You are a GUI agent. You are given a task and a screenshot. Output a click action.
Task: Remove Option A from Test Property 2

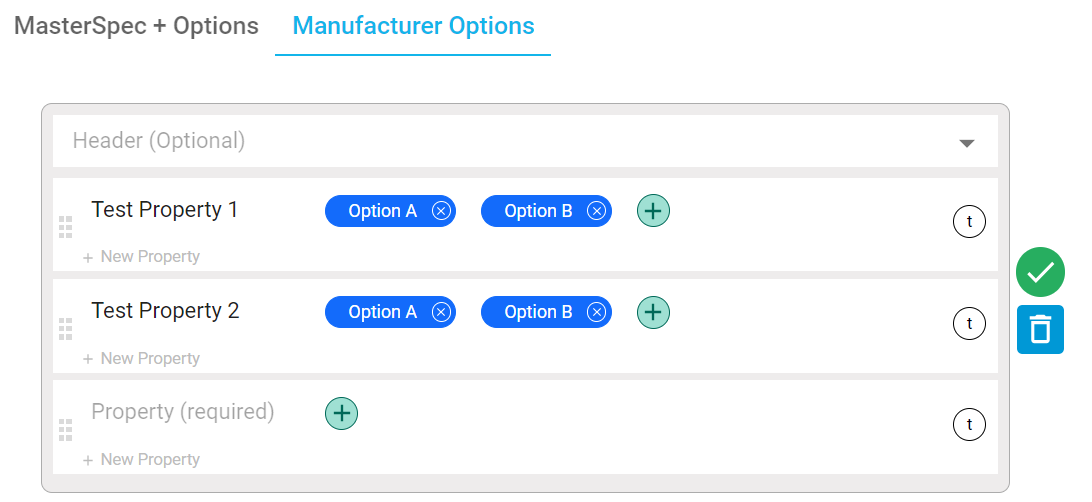click(441, 312)
